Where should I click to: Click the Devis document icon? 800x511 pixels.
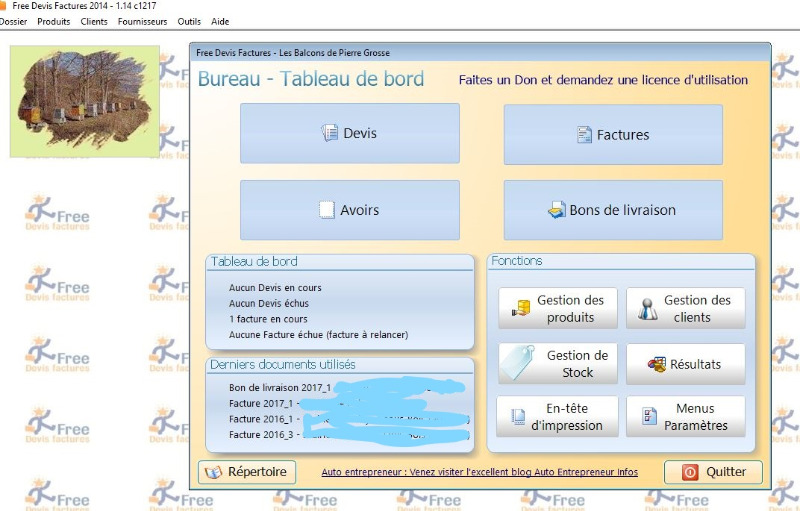point(329,133)
